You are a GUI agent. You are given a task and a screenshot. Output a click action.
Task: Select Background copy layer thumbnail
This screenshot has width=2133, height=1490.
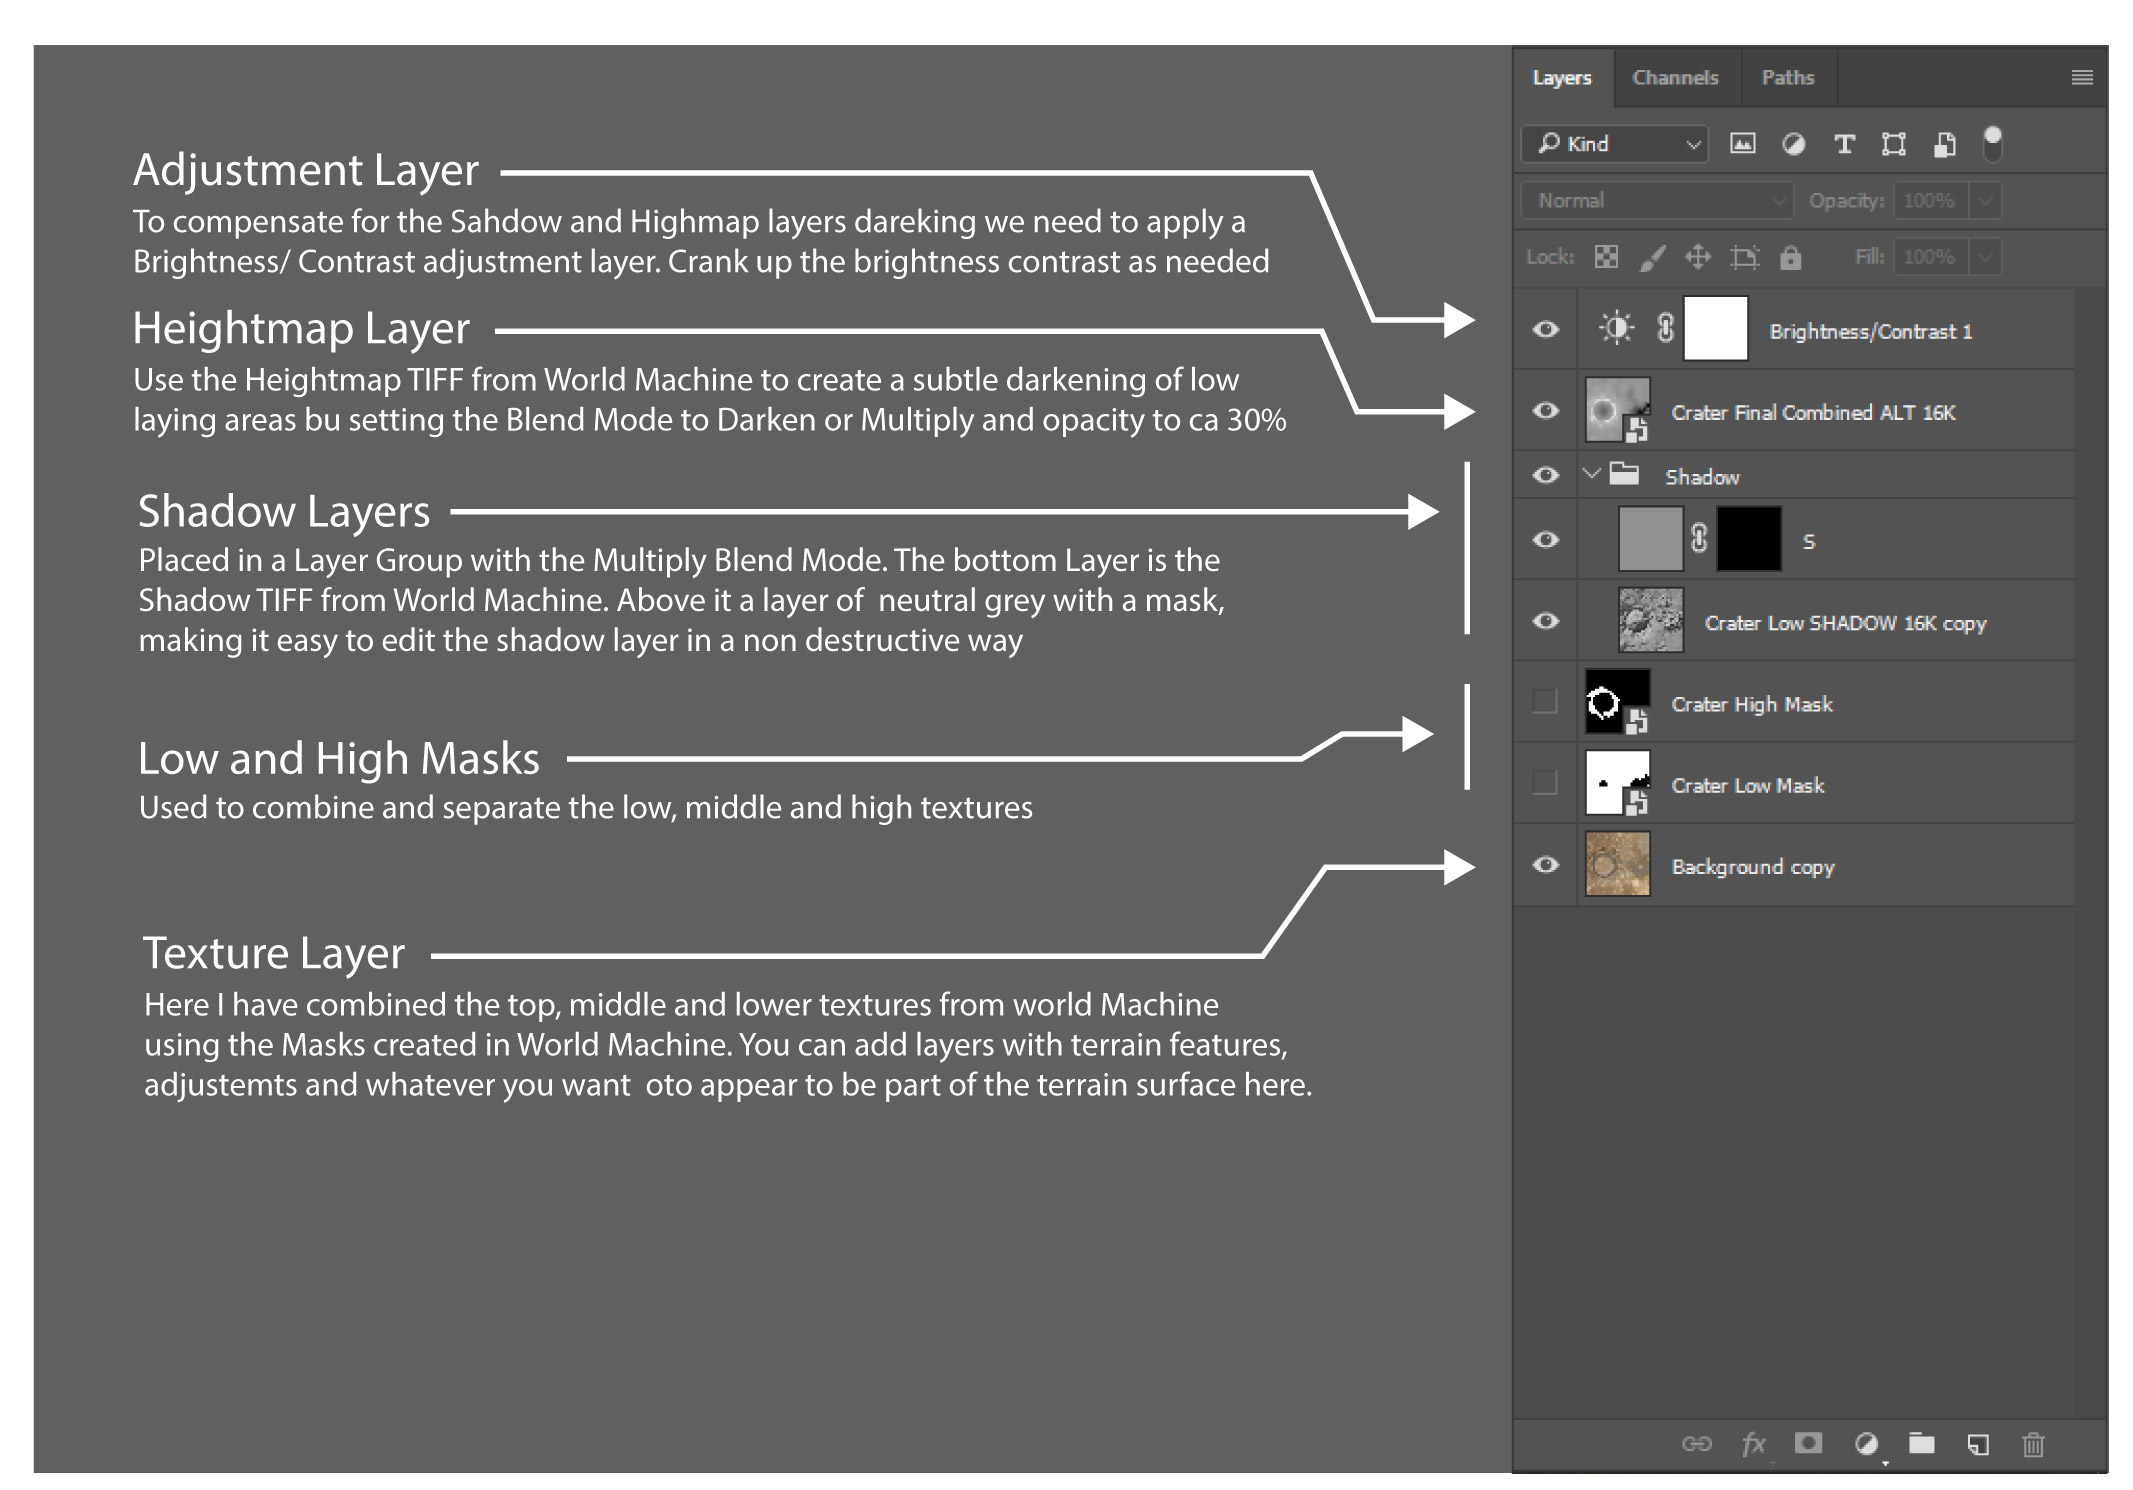tap(1618, 864)
